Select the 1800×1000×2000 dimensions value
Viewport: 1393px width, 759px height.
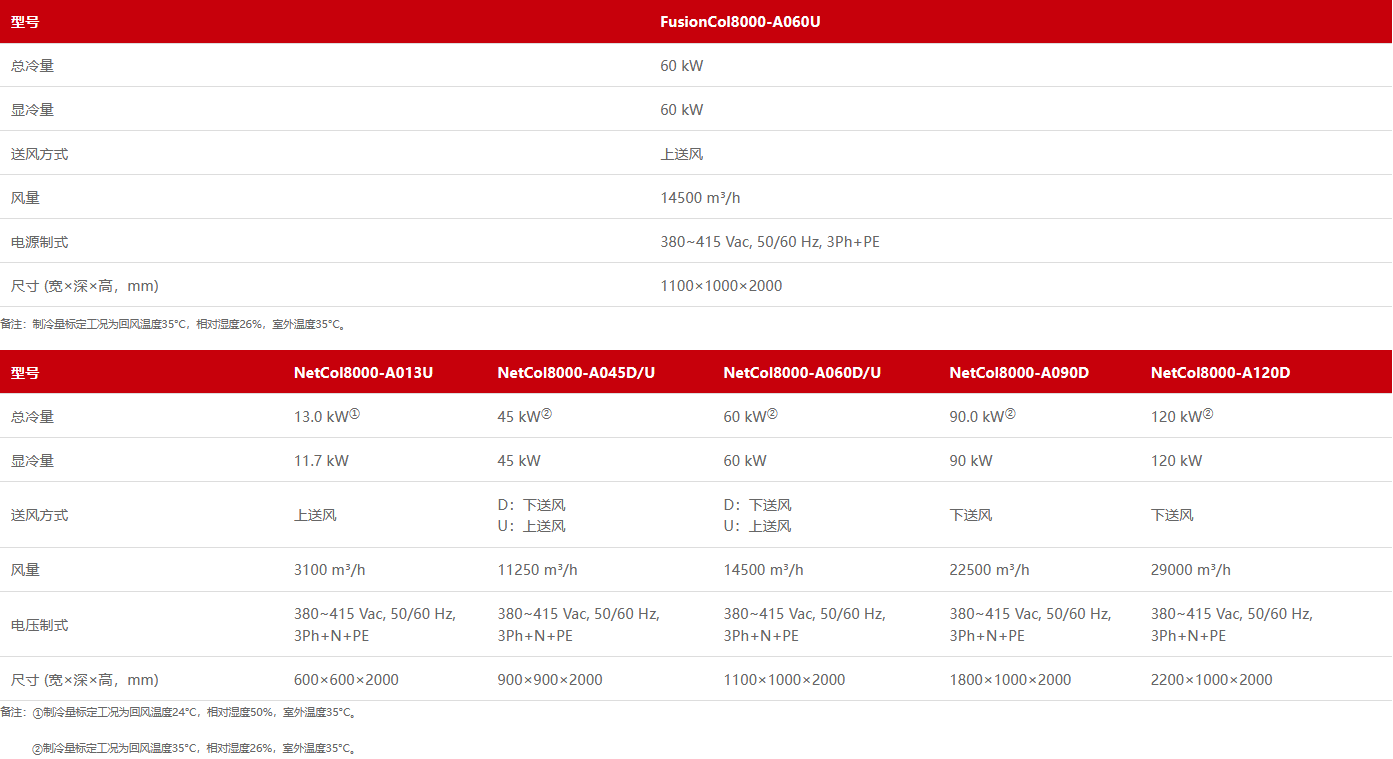click(x=1010, y=680)
